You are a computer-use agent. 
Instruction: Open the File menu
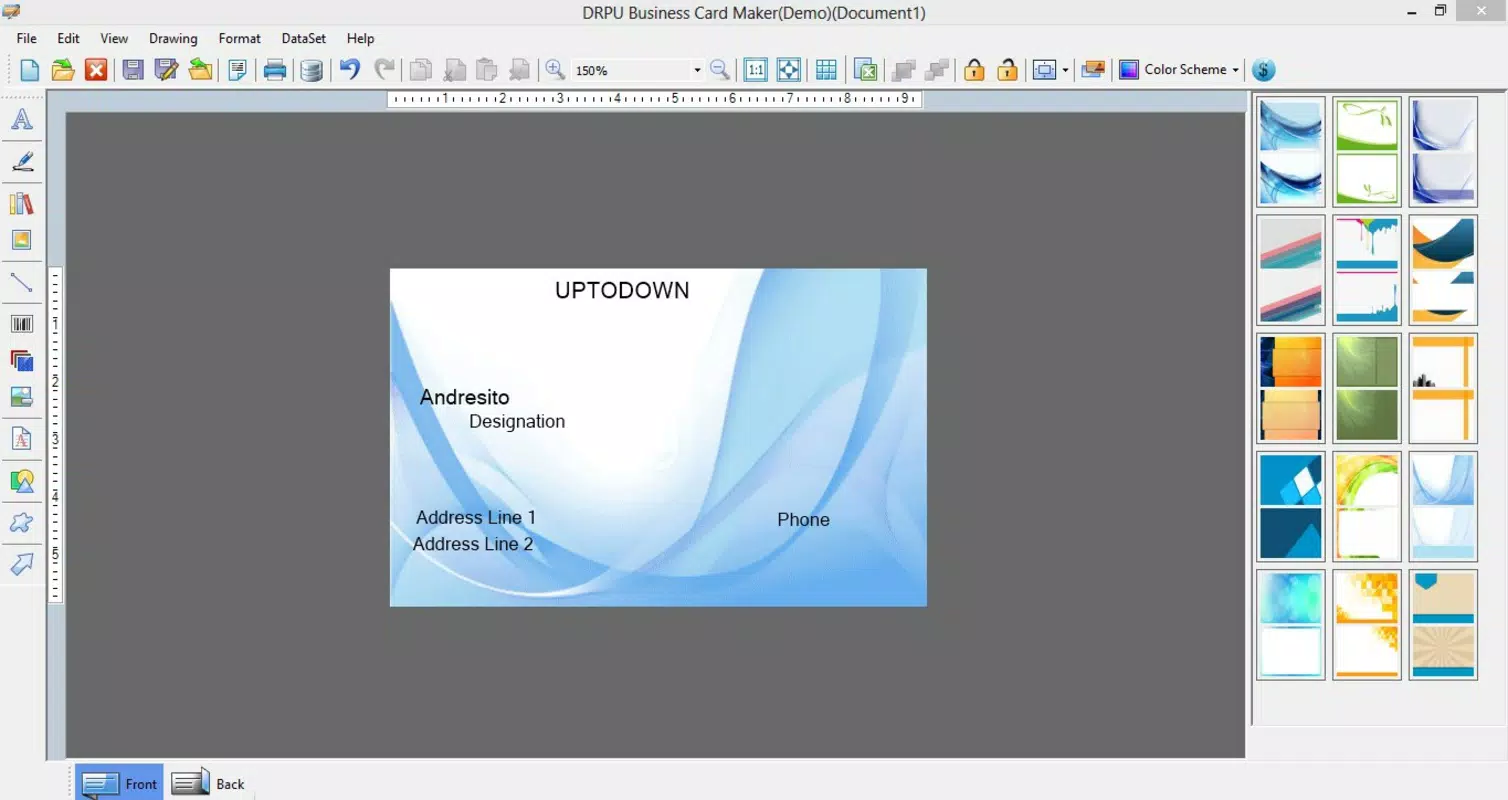pos(26,38)
